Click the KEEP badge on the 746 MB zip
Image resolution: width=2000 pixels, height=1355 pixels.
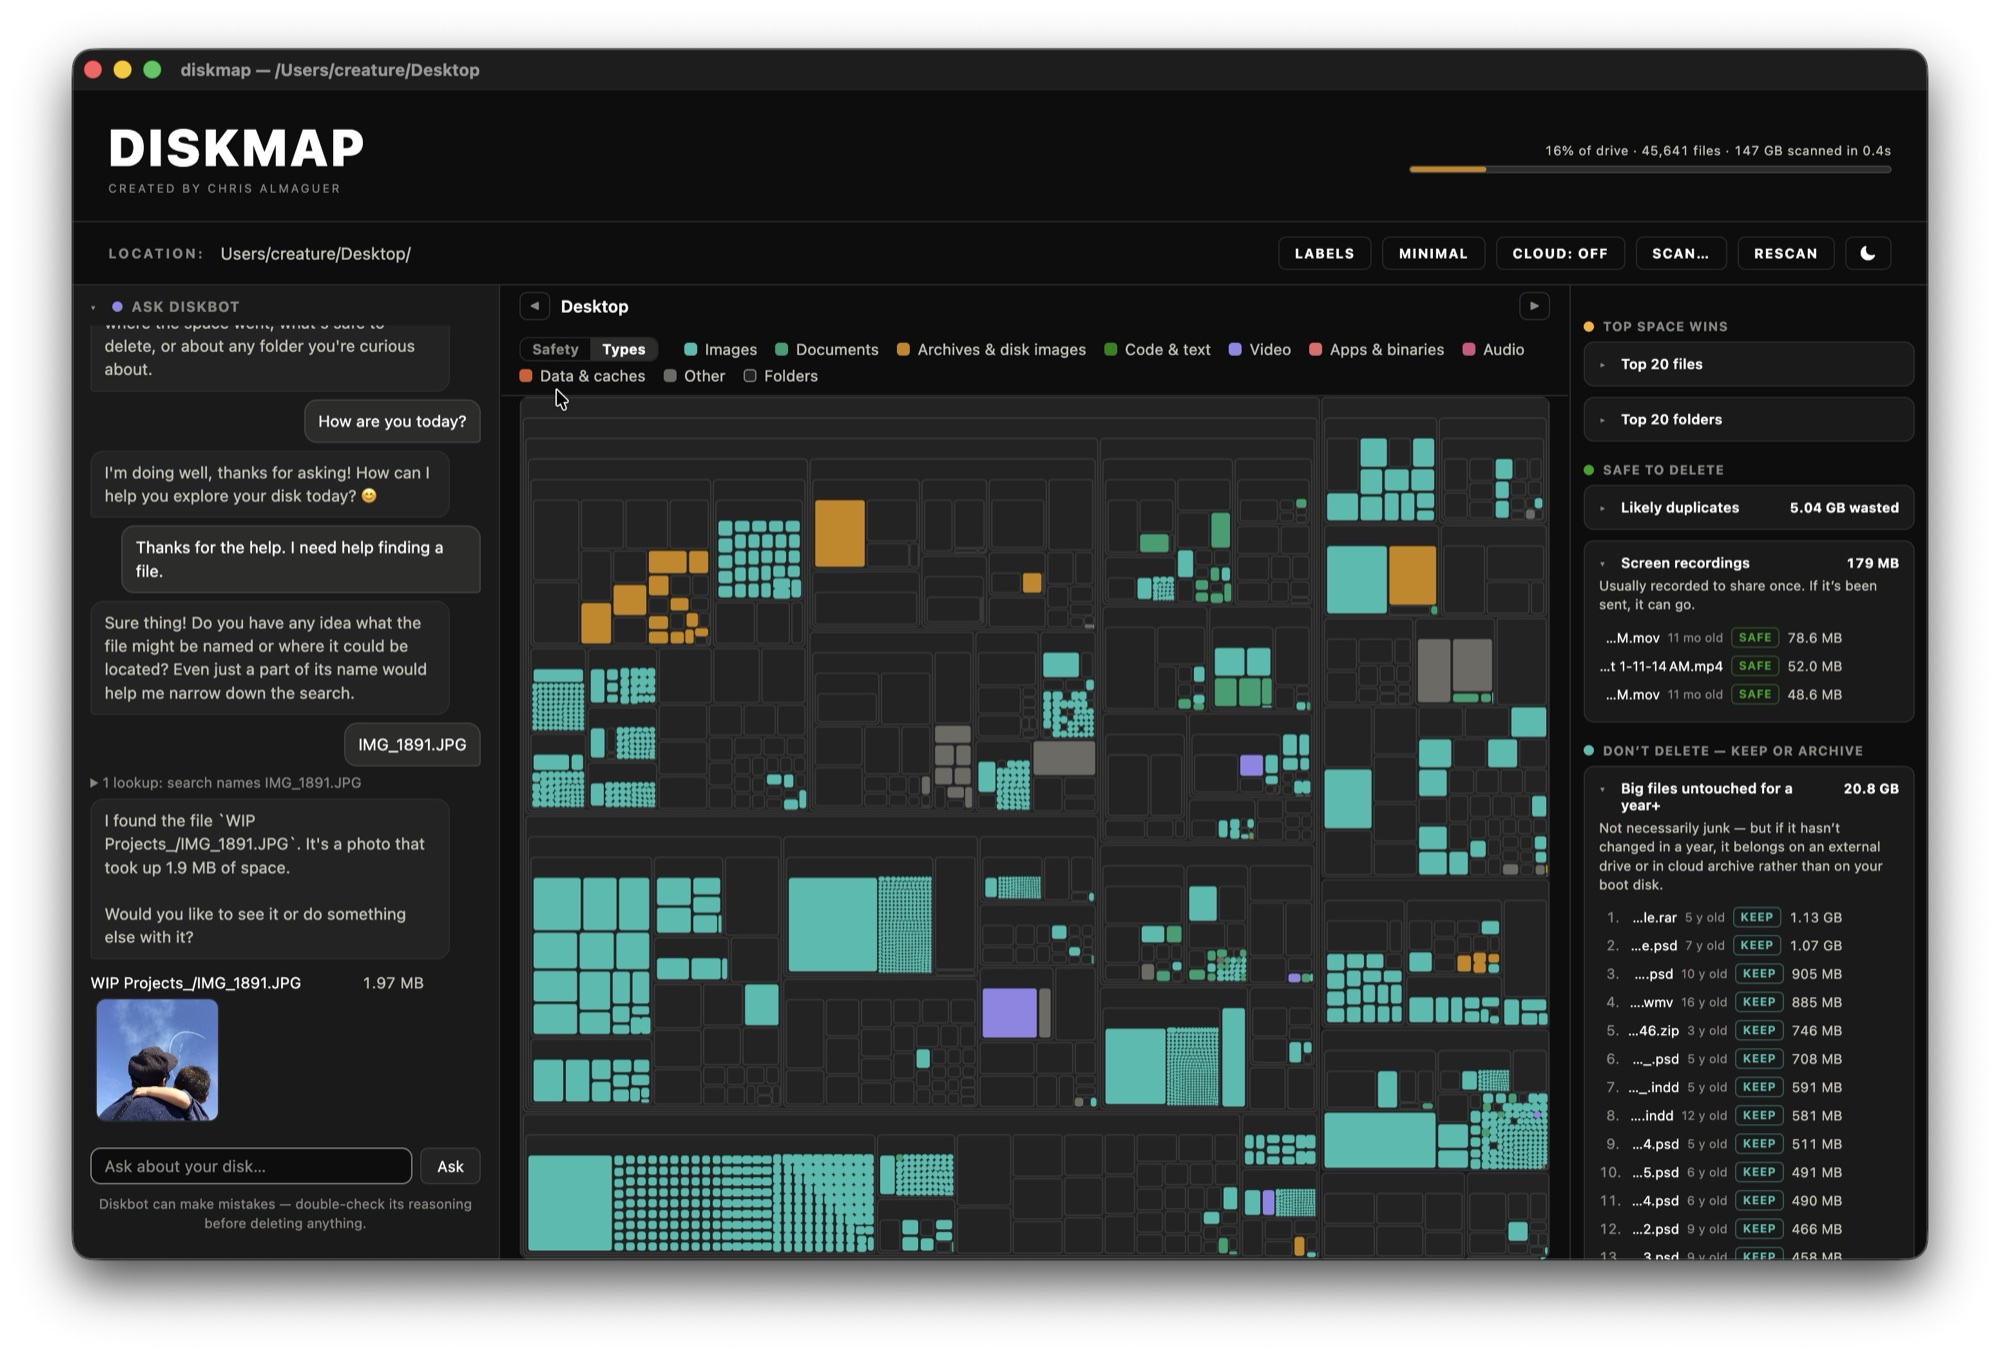(1759, 1030)
